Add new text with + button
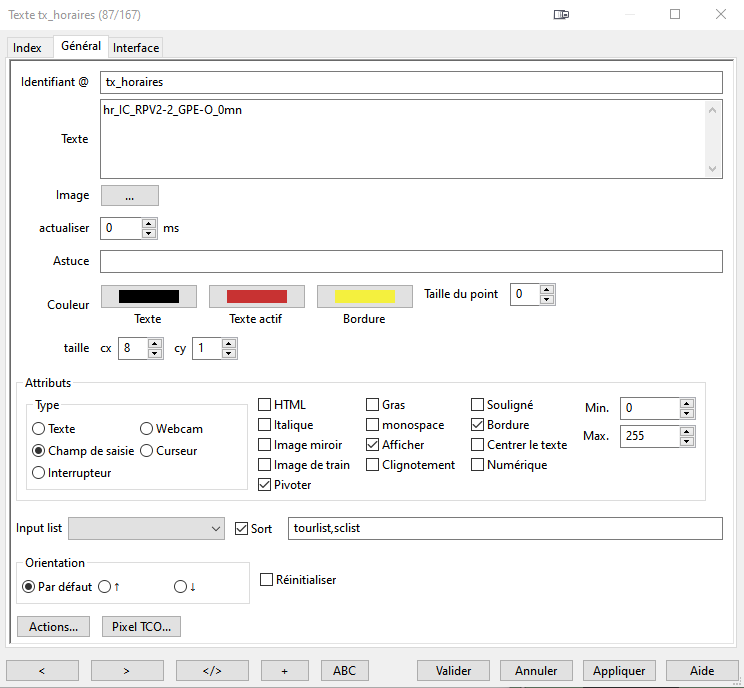 (x=285, y=670)
